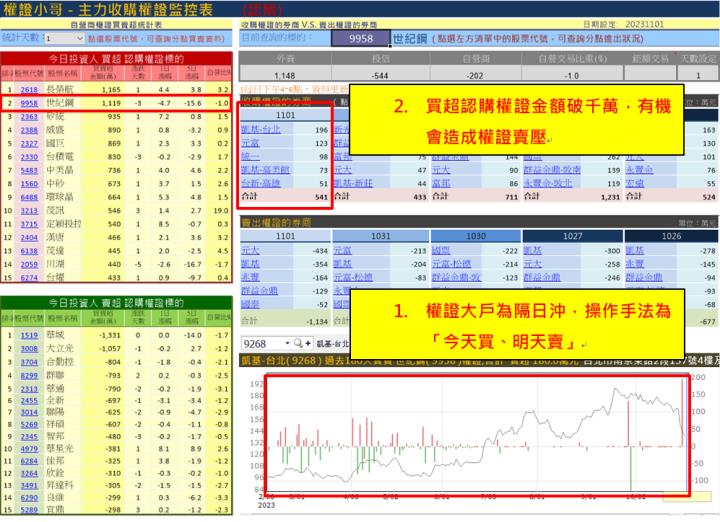Open stock code 2313 華通 link

[x=29, y=389]
